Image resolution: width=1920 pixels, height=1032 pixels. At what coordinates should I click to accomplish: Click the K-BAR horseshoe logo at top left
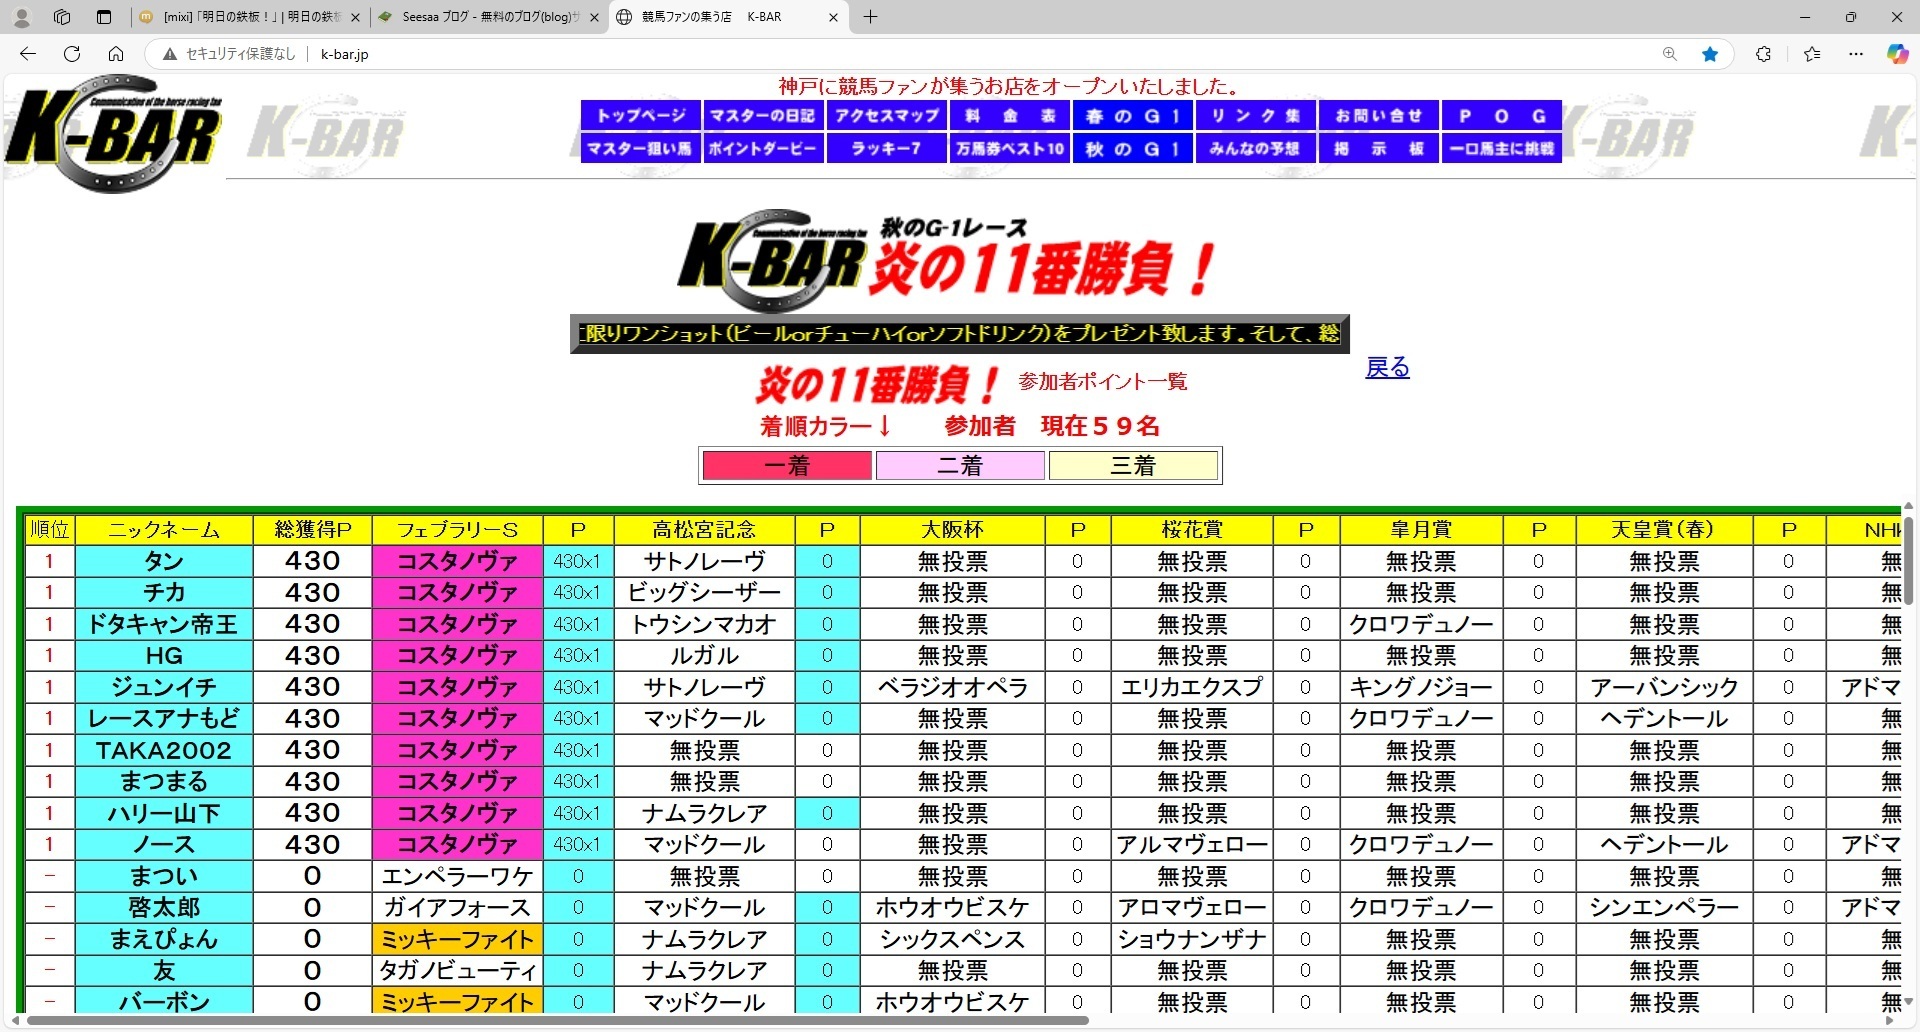tap(113, 133)
